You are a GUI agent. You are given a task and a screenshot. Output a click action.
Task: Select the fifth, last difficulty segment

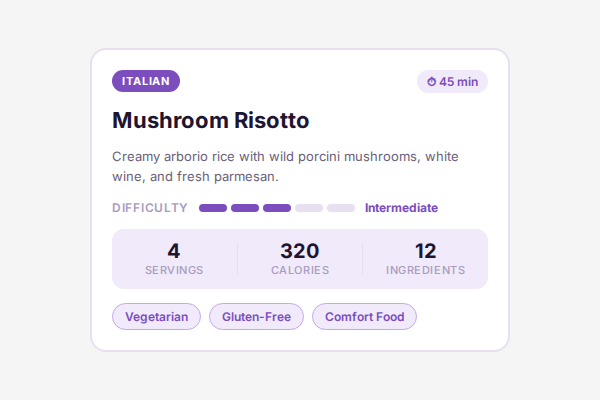(341, 208)
